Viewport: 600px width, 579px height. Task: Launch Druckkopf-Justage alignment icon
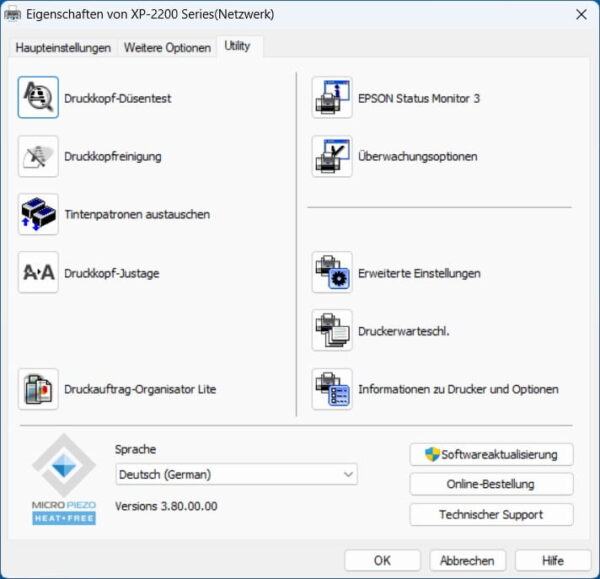click(38, 272)
